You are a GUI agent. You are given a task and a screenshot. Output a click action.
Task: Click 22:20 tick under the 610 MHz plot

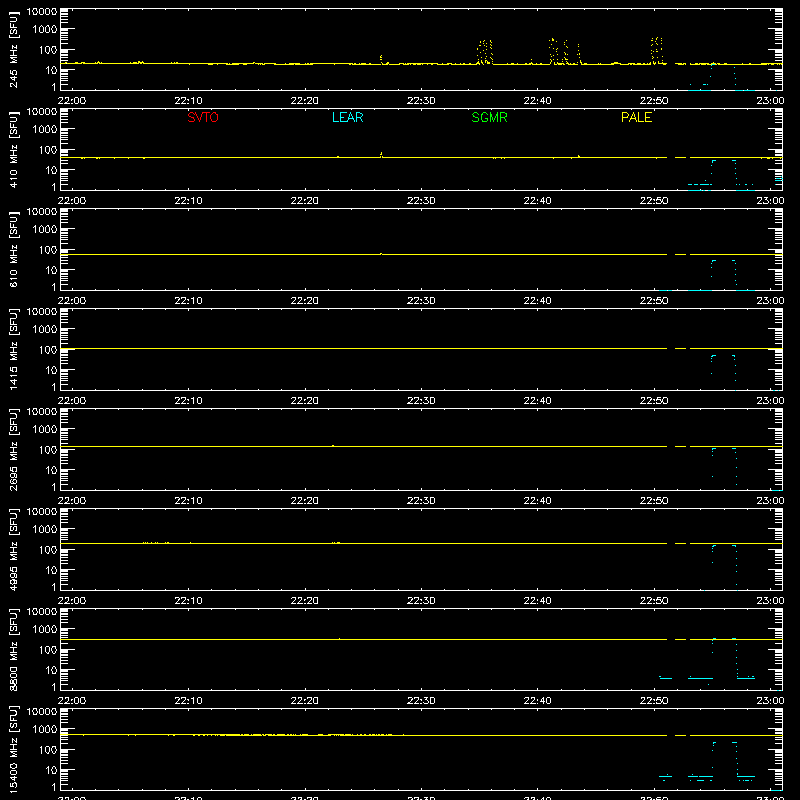(x=305, y=301)
